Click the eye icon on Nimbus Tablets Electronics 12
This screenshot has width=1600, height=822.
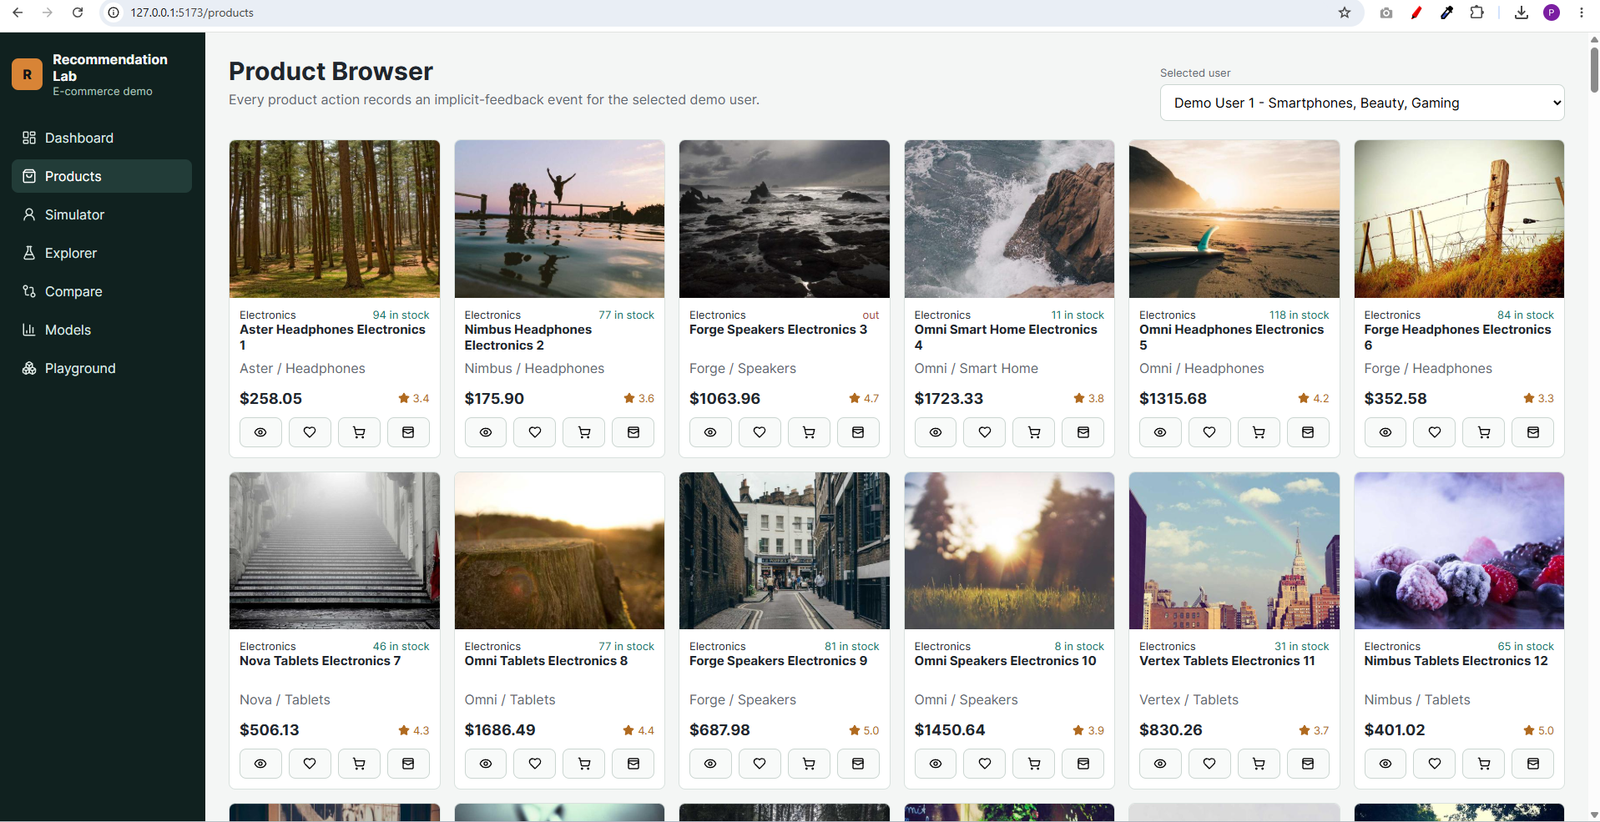pos(1385,763)
